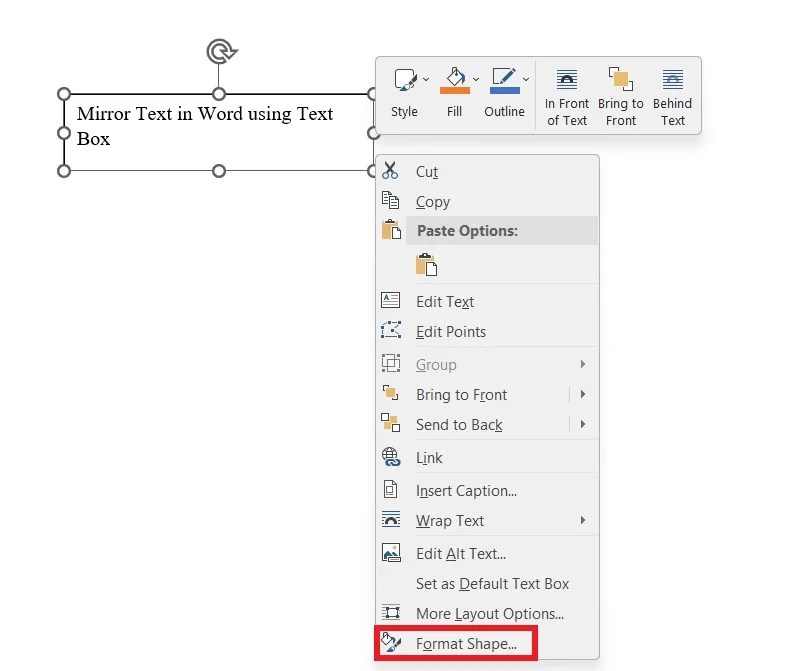Image resolution: width=803 pixels, height=671 pixels.
Task: Click the text box rotation handle
Action: click(x=218, y=48)
